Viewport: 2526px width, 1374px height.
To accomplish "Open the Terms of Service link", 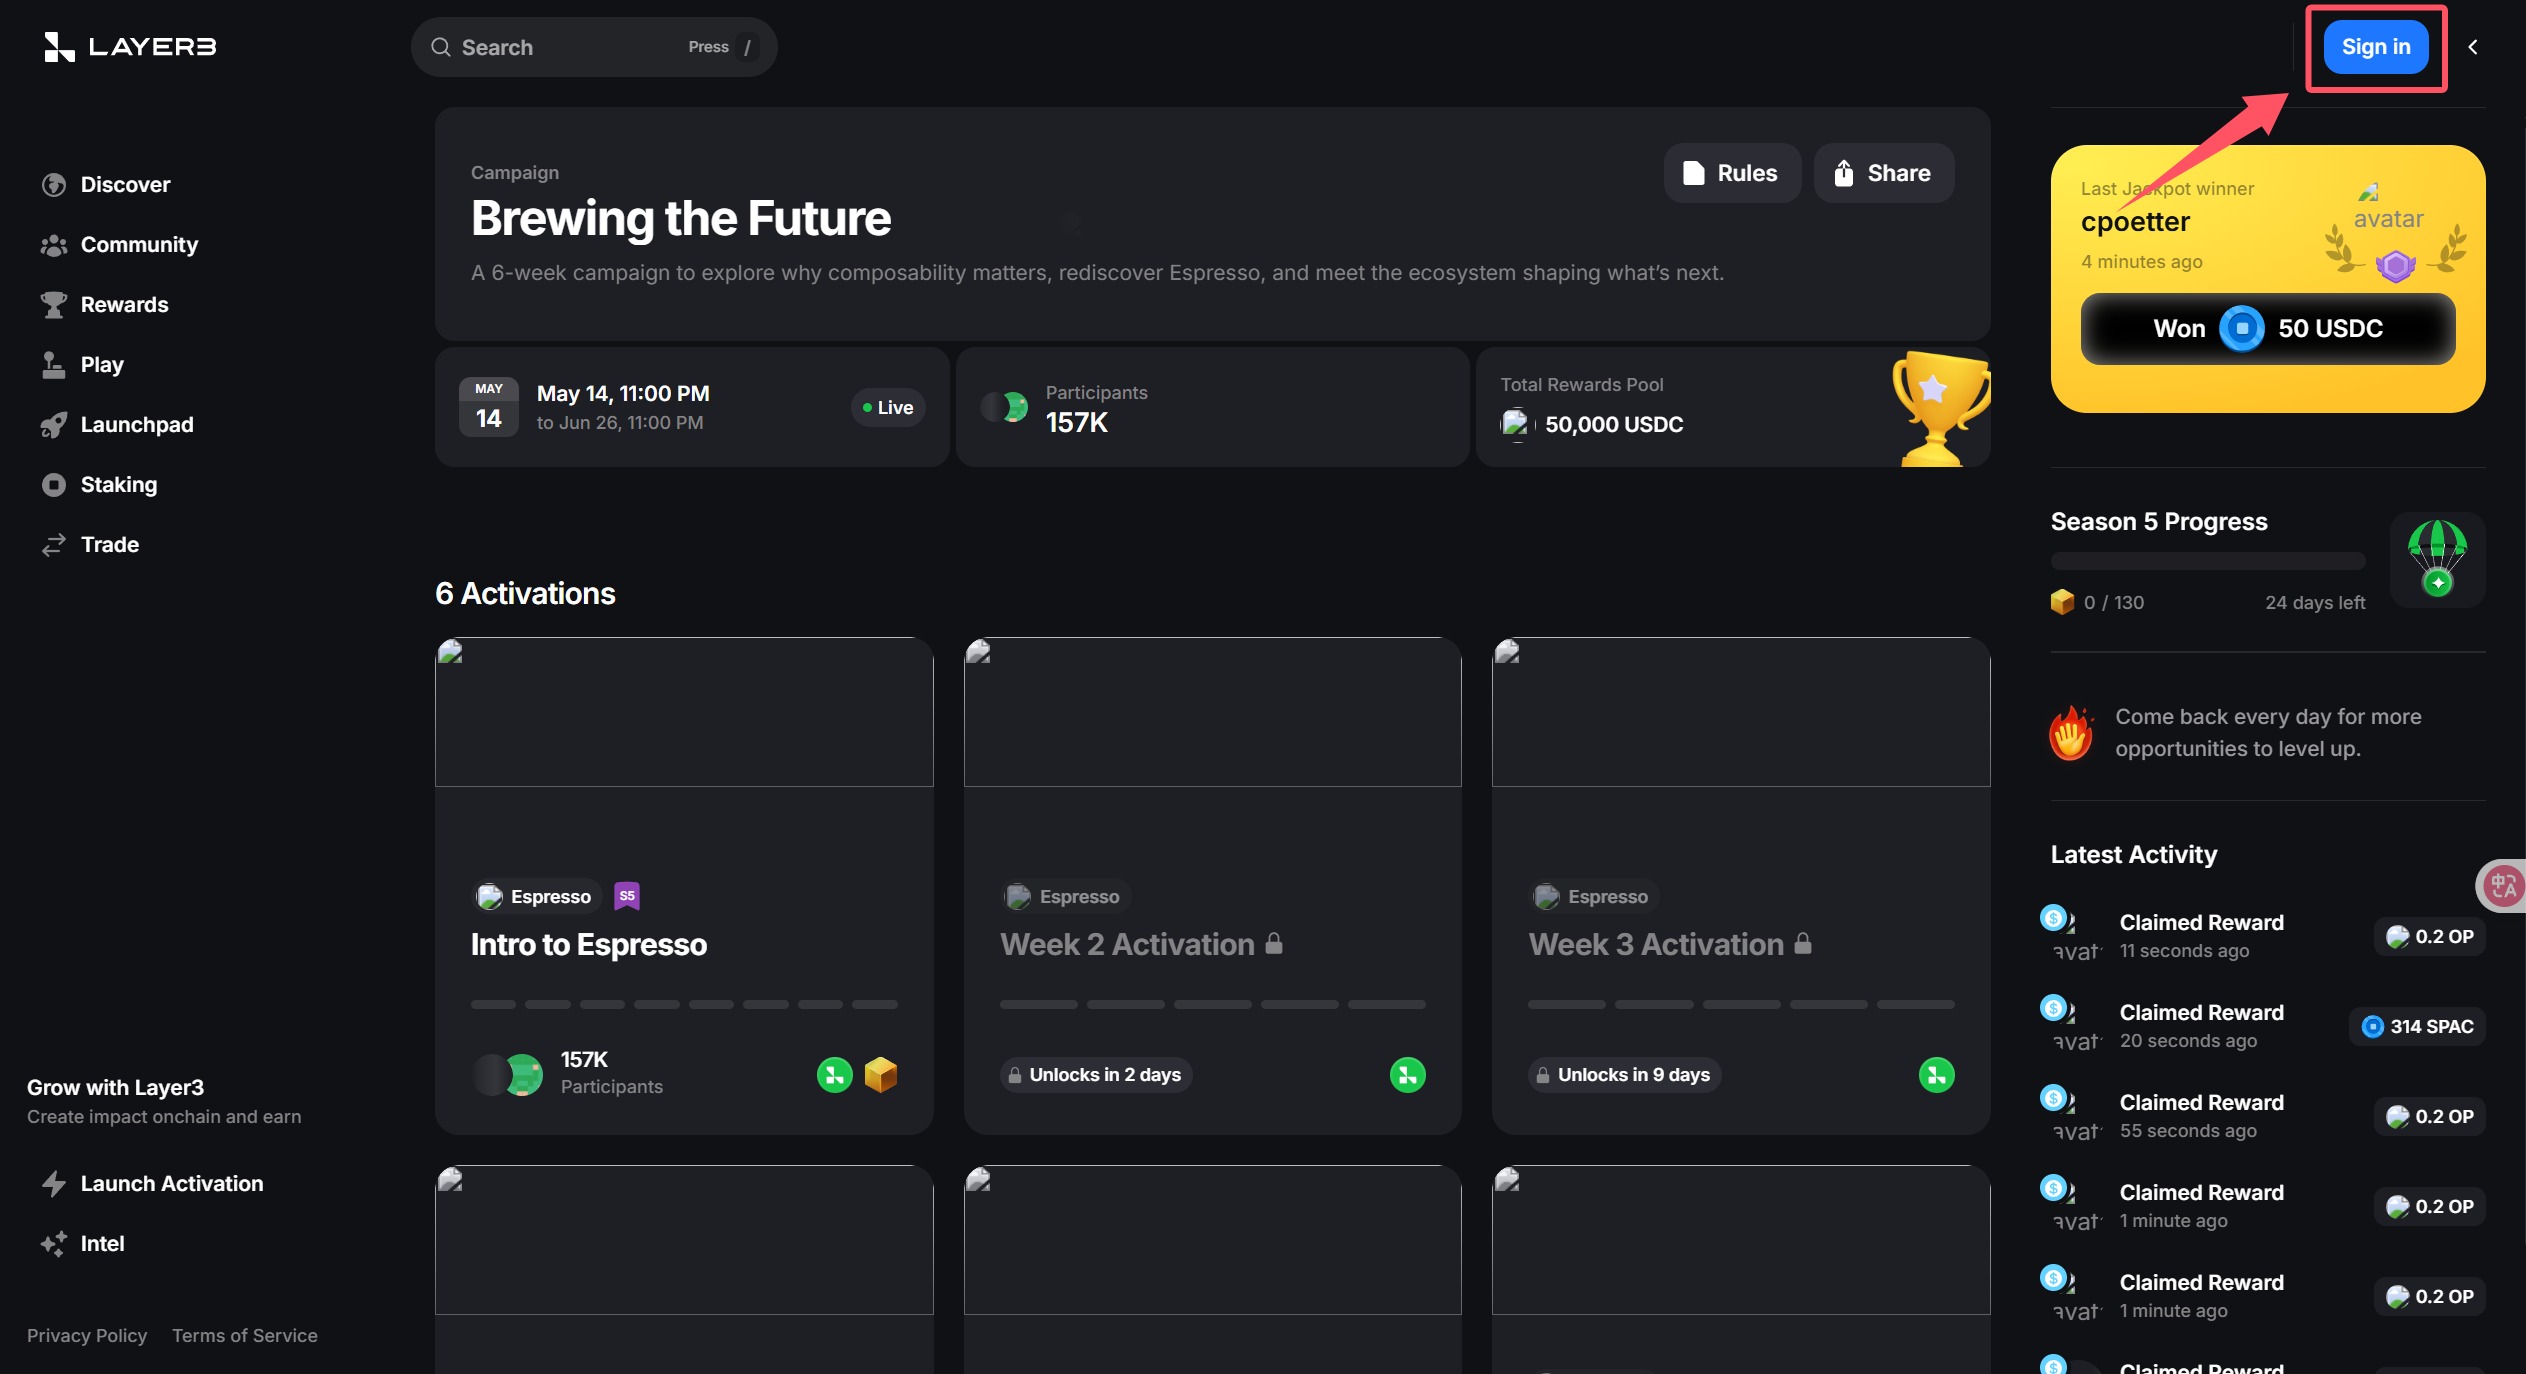I will tap(245, 1336).
